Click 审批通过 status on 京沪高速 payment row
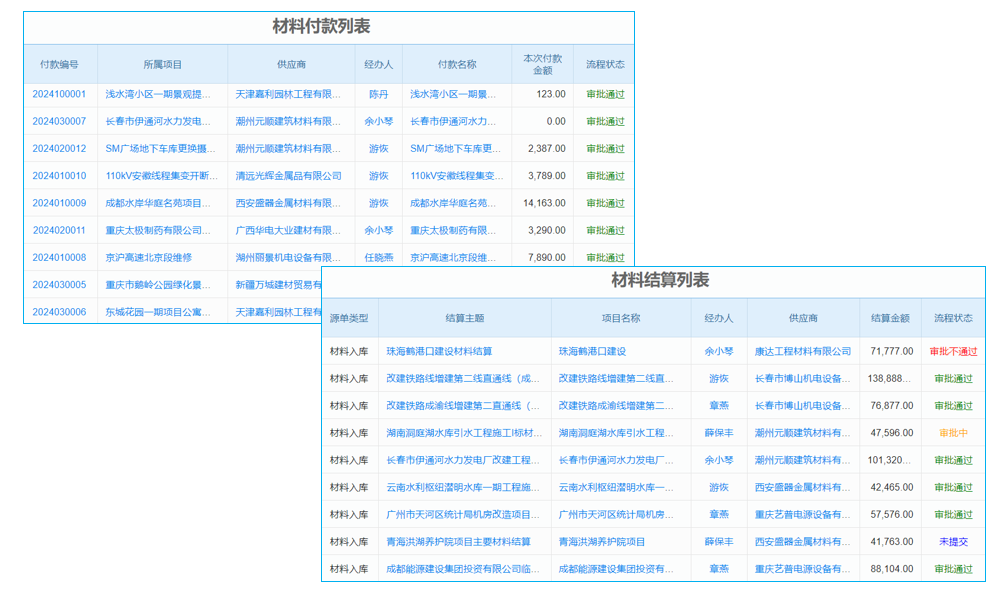The image size is (1000, 600). [x=607, y=257]
